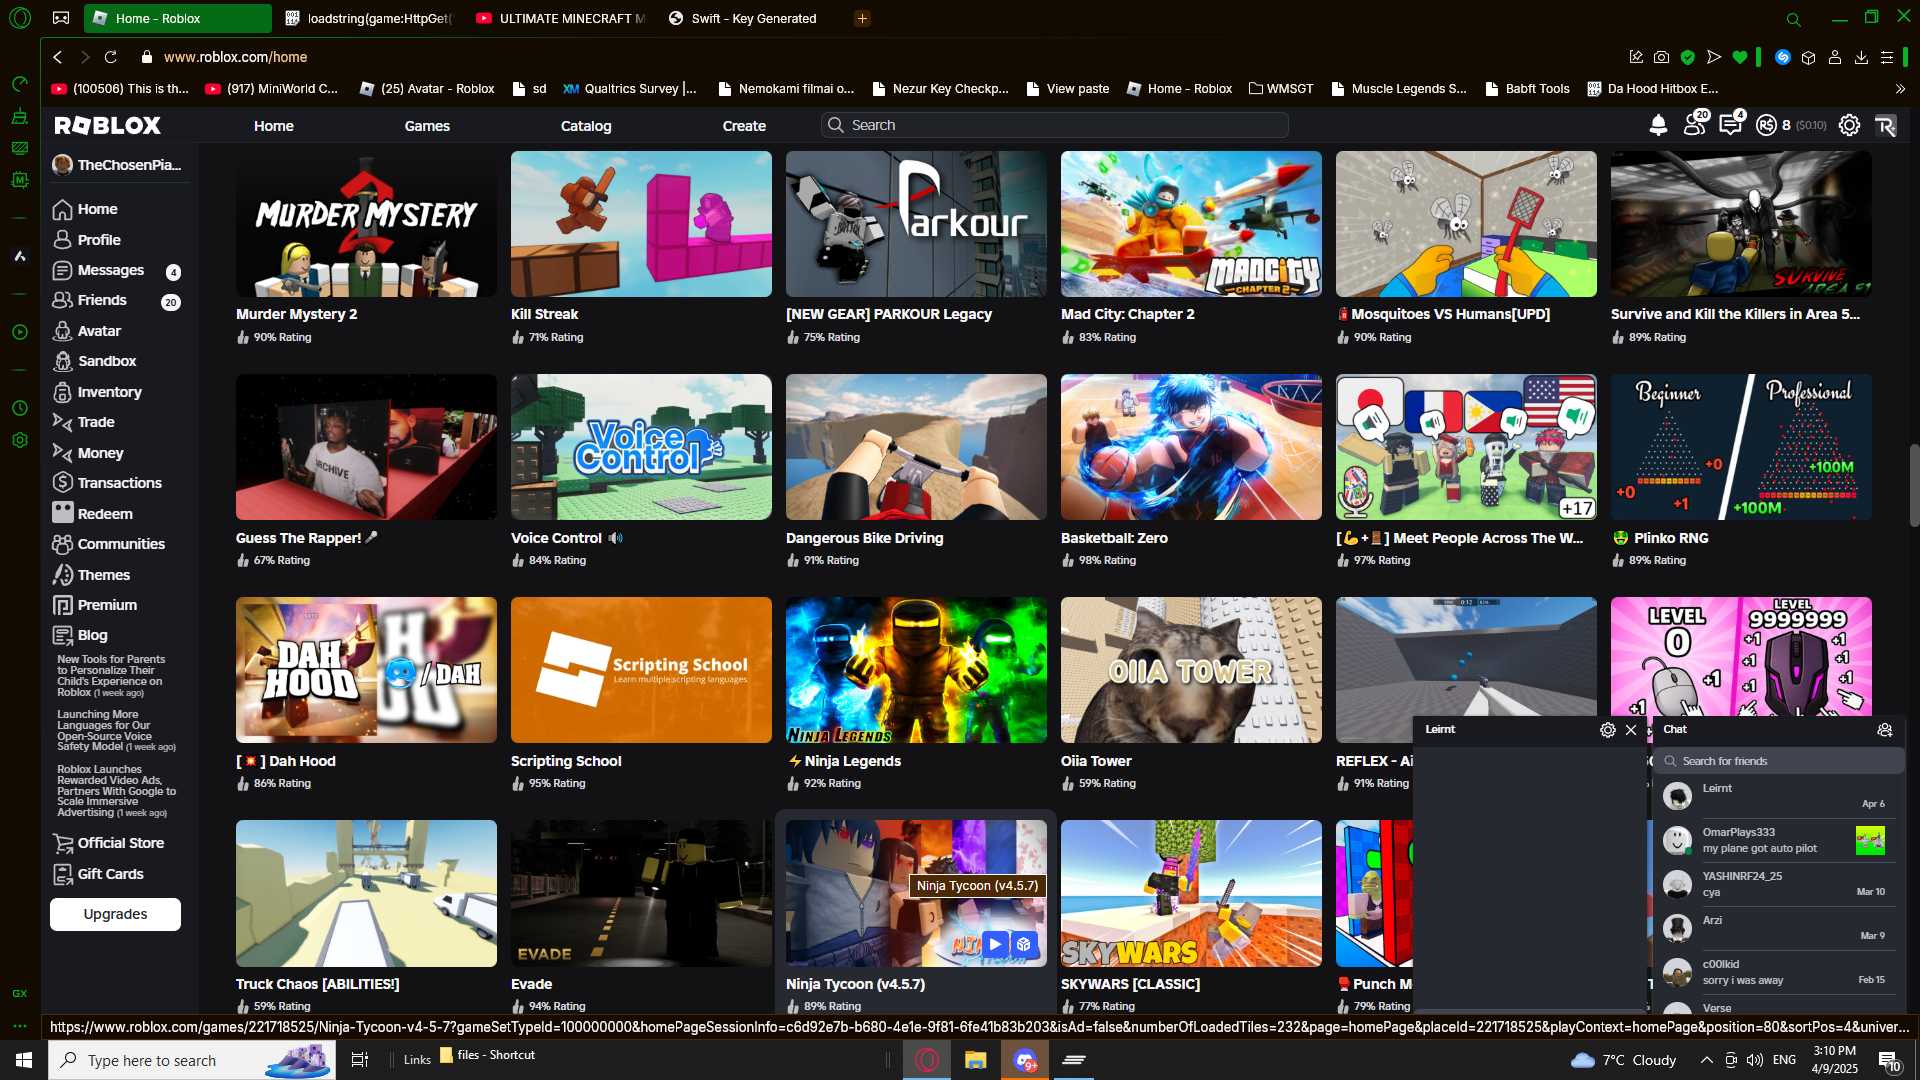1920x1080 pixels.
Task: Open Opera GX menu logo
Action: (20, 18)
